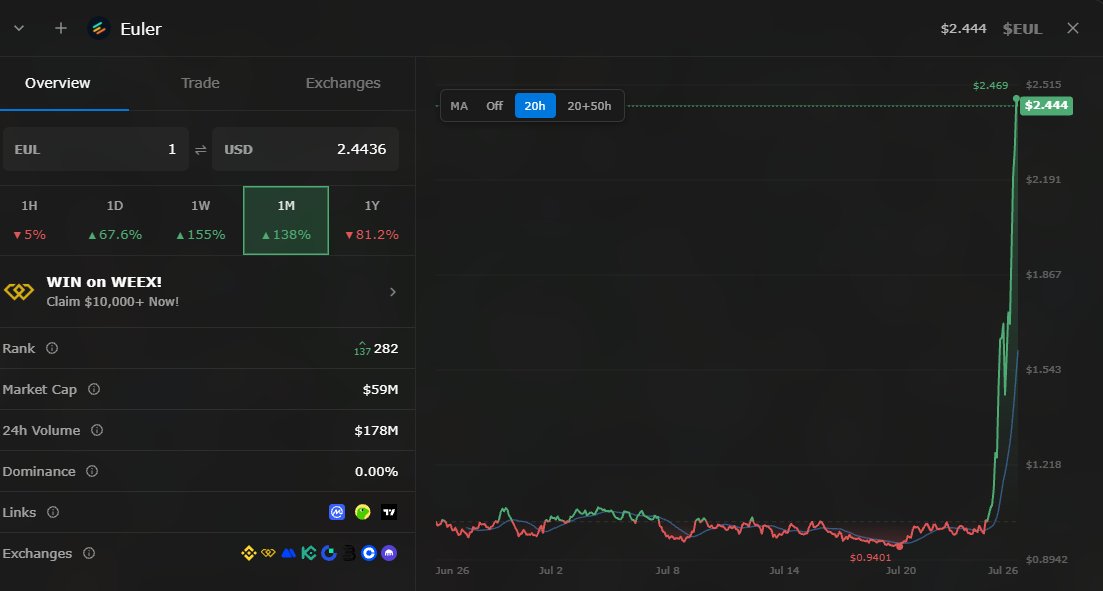Screen dimensions: 1103x591
Task: Expand the dropdown chevron at top left
Action: pyautogui.click(x=19, y=28)
